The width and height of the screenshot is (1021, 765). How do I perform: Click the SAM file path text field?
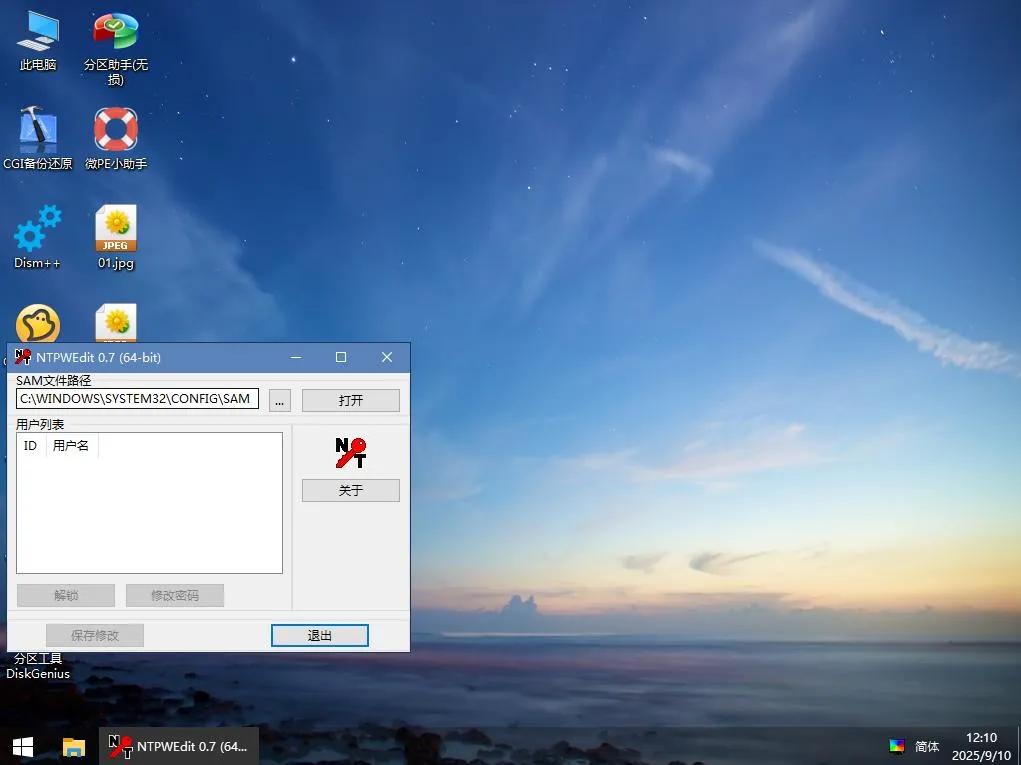point(137,399)
